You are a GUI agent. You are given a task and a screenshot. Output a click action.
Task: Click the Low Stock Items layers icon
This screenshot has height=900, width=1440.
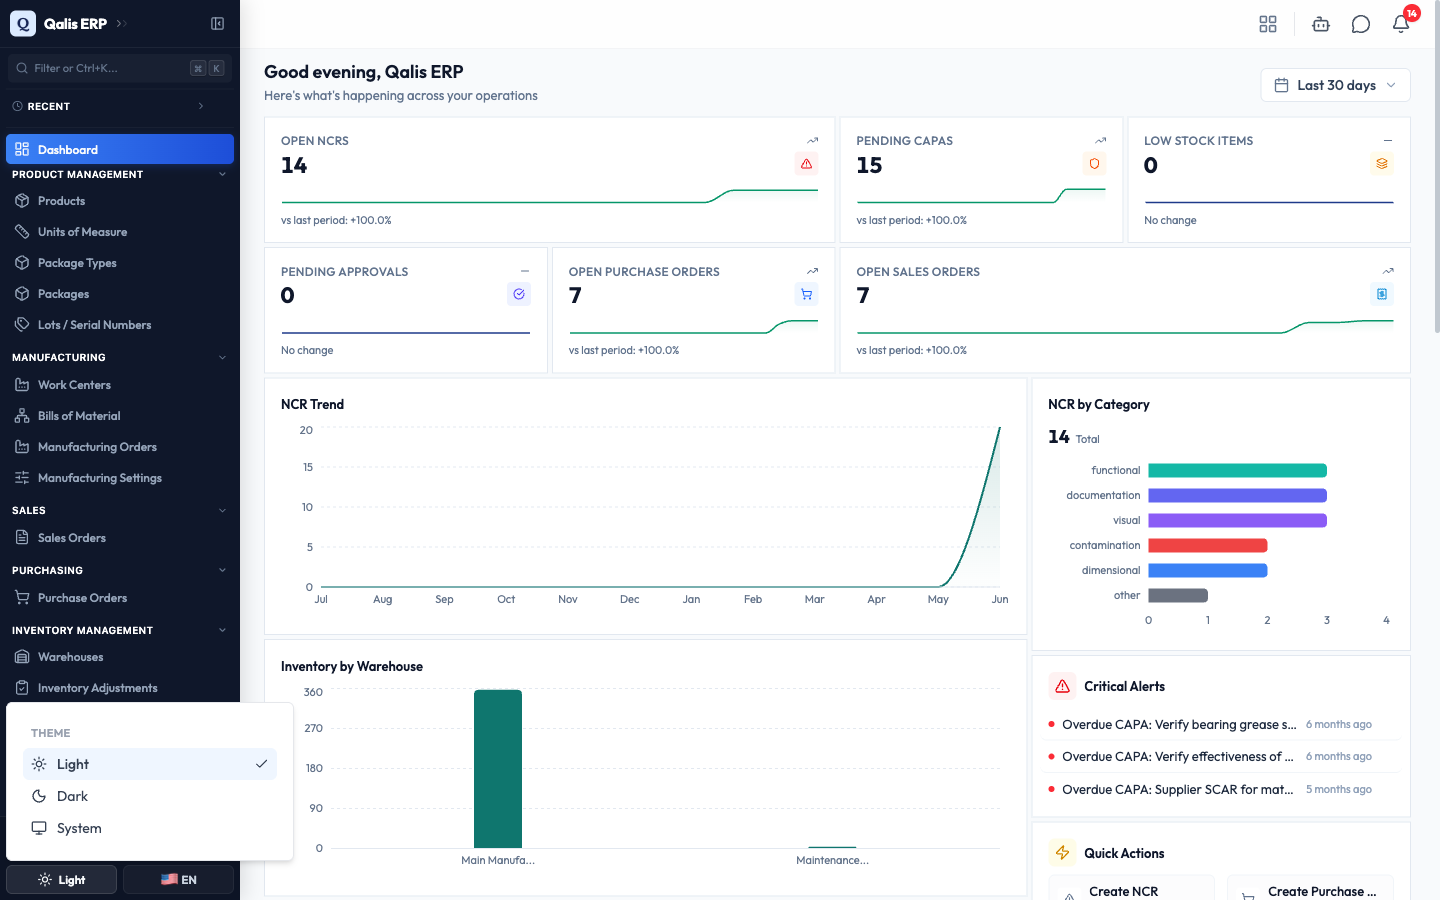coord(1382,164)
